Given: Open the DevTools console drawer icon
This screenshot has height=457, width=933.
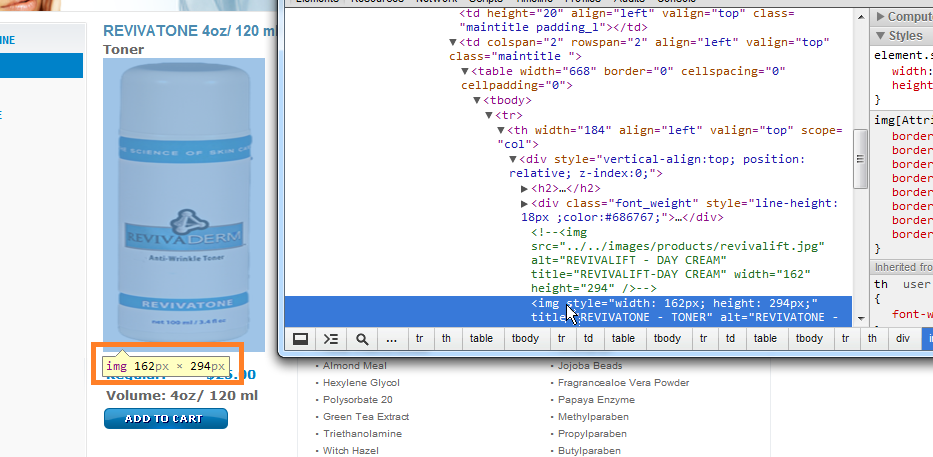Looking at the screenshot, I should 331,339.
